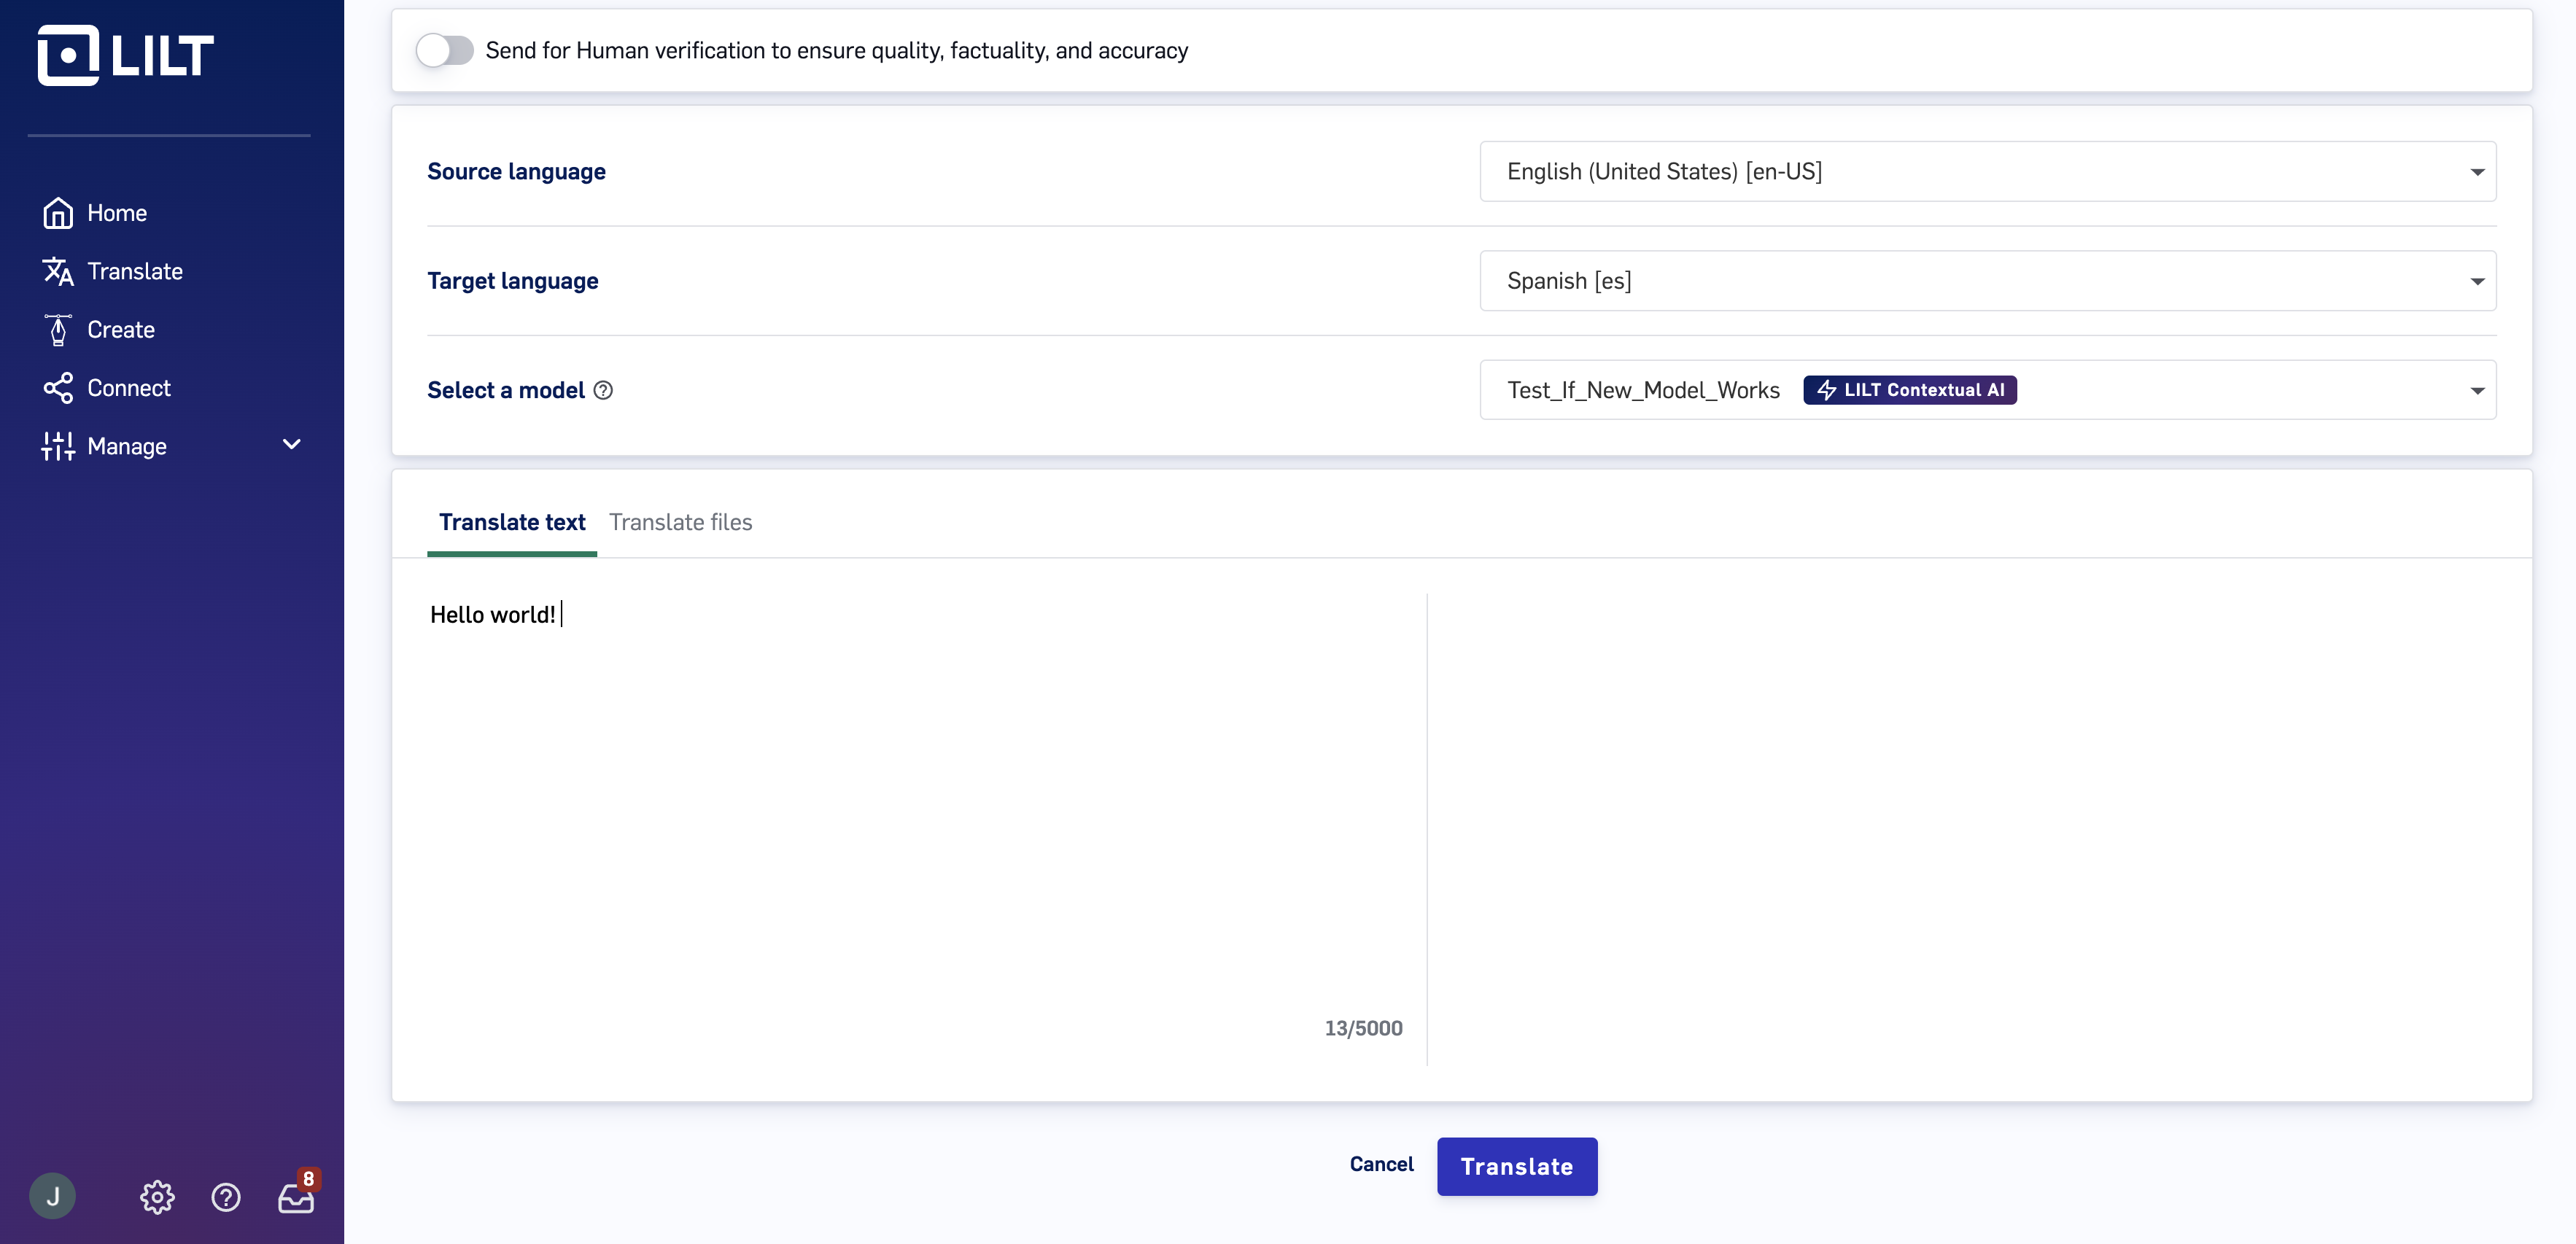Open the help question mark icon
Viewport: 2576px width, 1244px height.
[x=226, y=1197]
